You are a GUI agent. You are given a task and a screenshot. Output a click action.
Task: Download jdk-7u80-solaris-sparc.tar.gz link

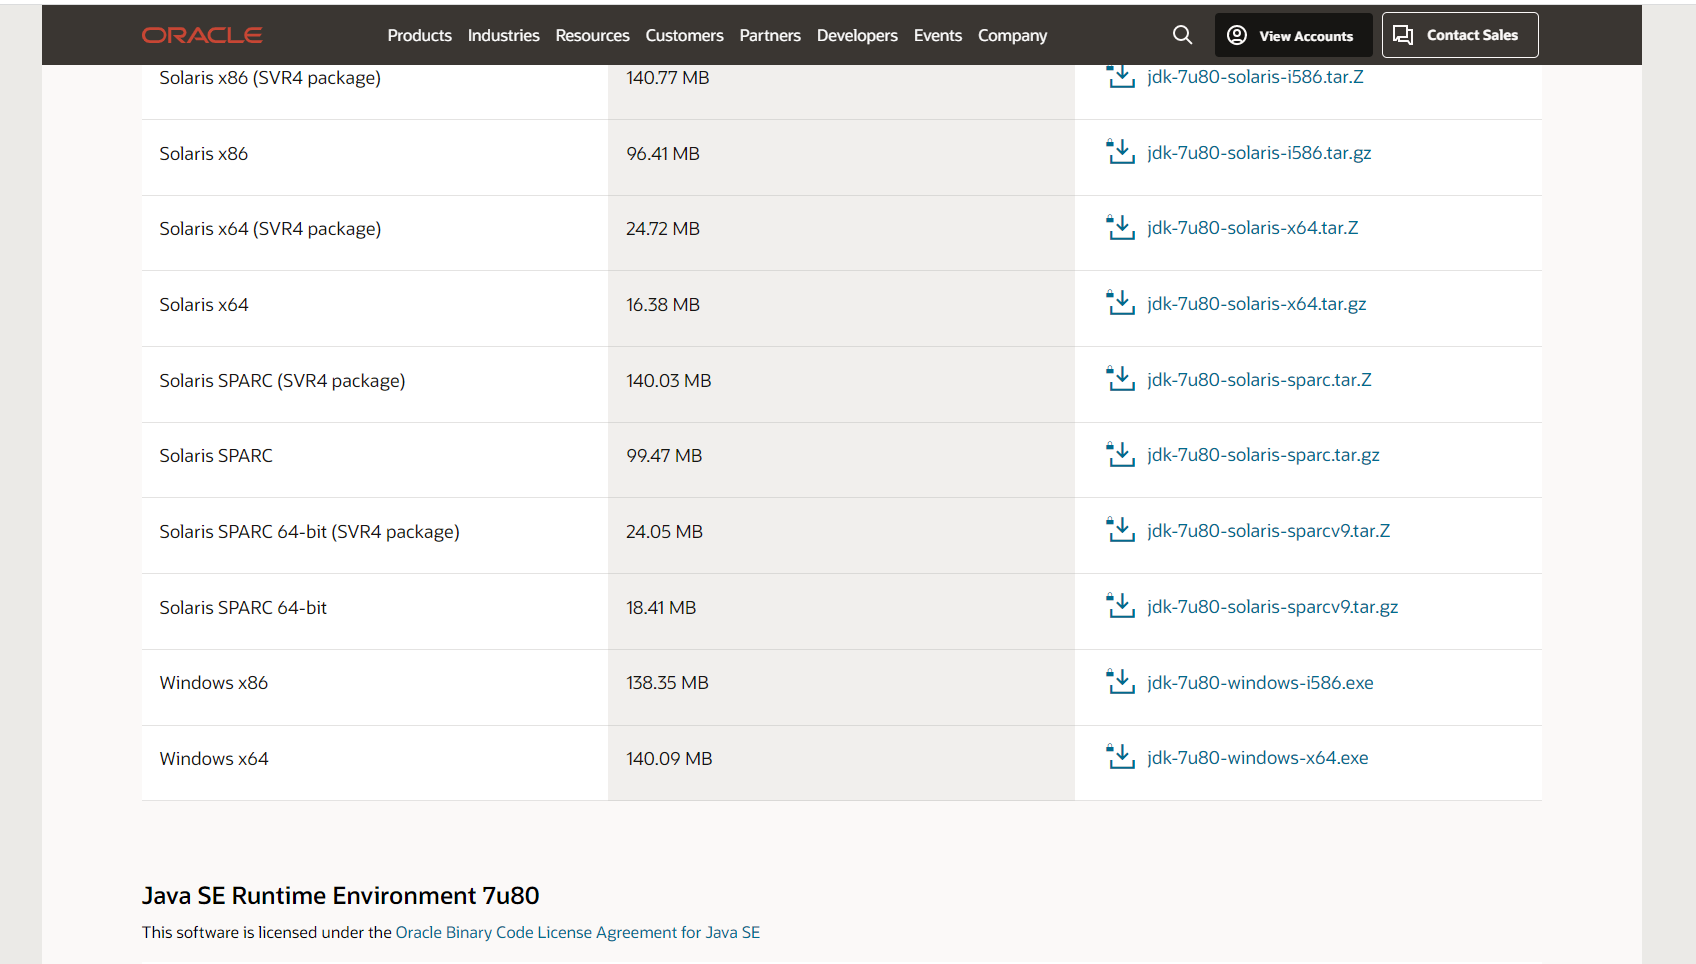point(1263,455)
